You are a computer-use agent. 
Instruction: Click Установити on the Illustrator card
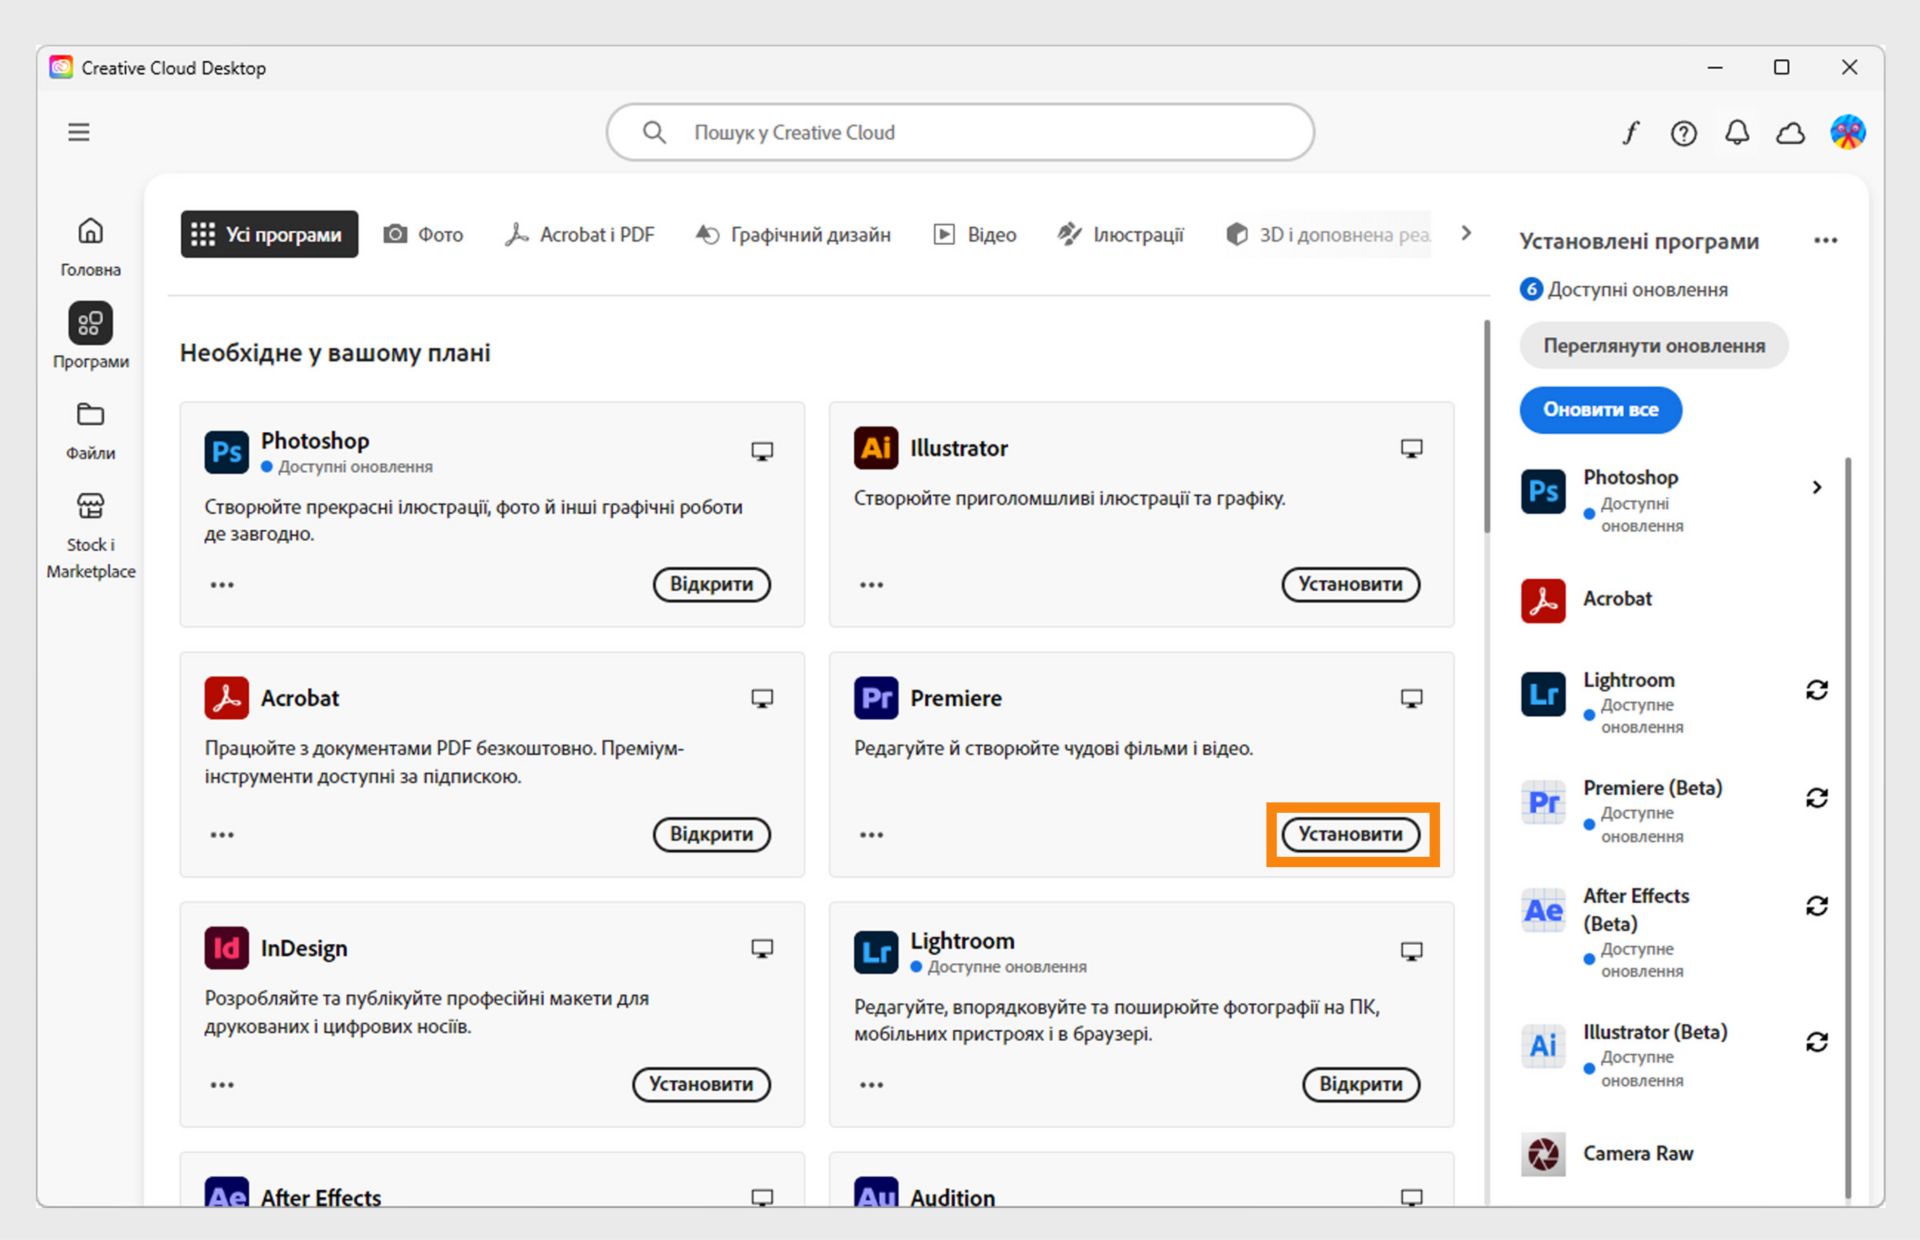1350,584
